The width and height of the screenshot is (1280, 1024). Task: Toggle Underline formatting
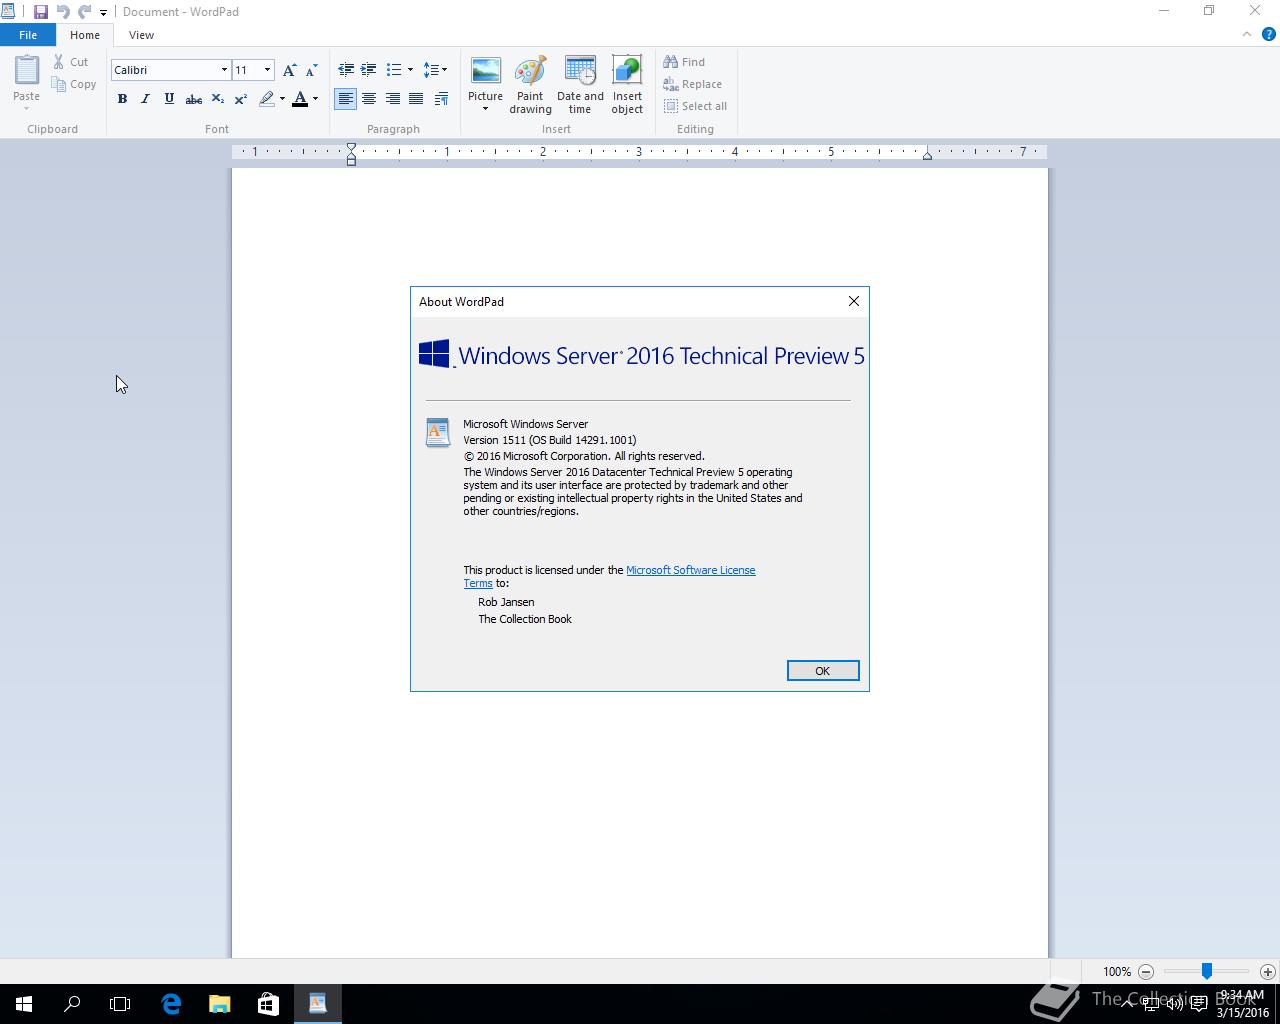169,99
